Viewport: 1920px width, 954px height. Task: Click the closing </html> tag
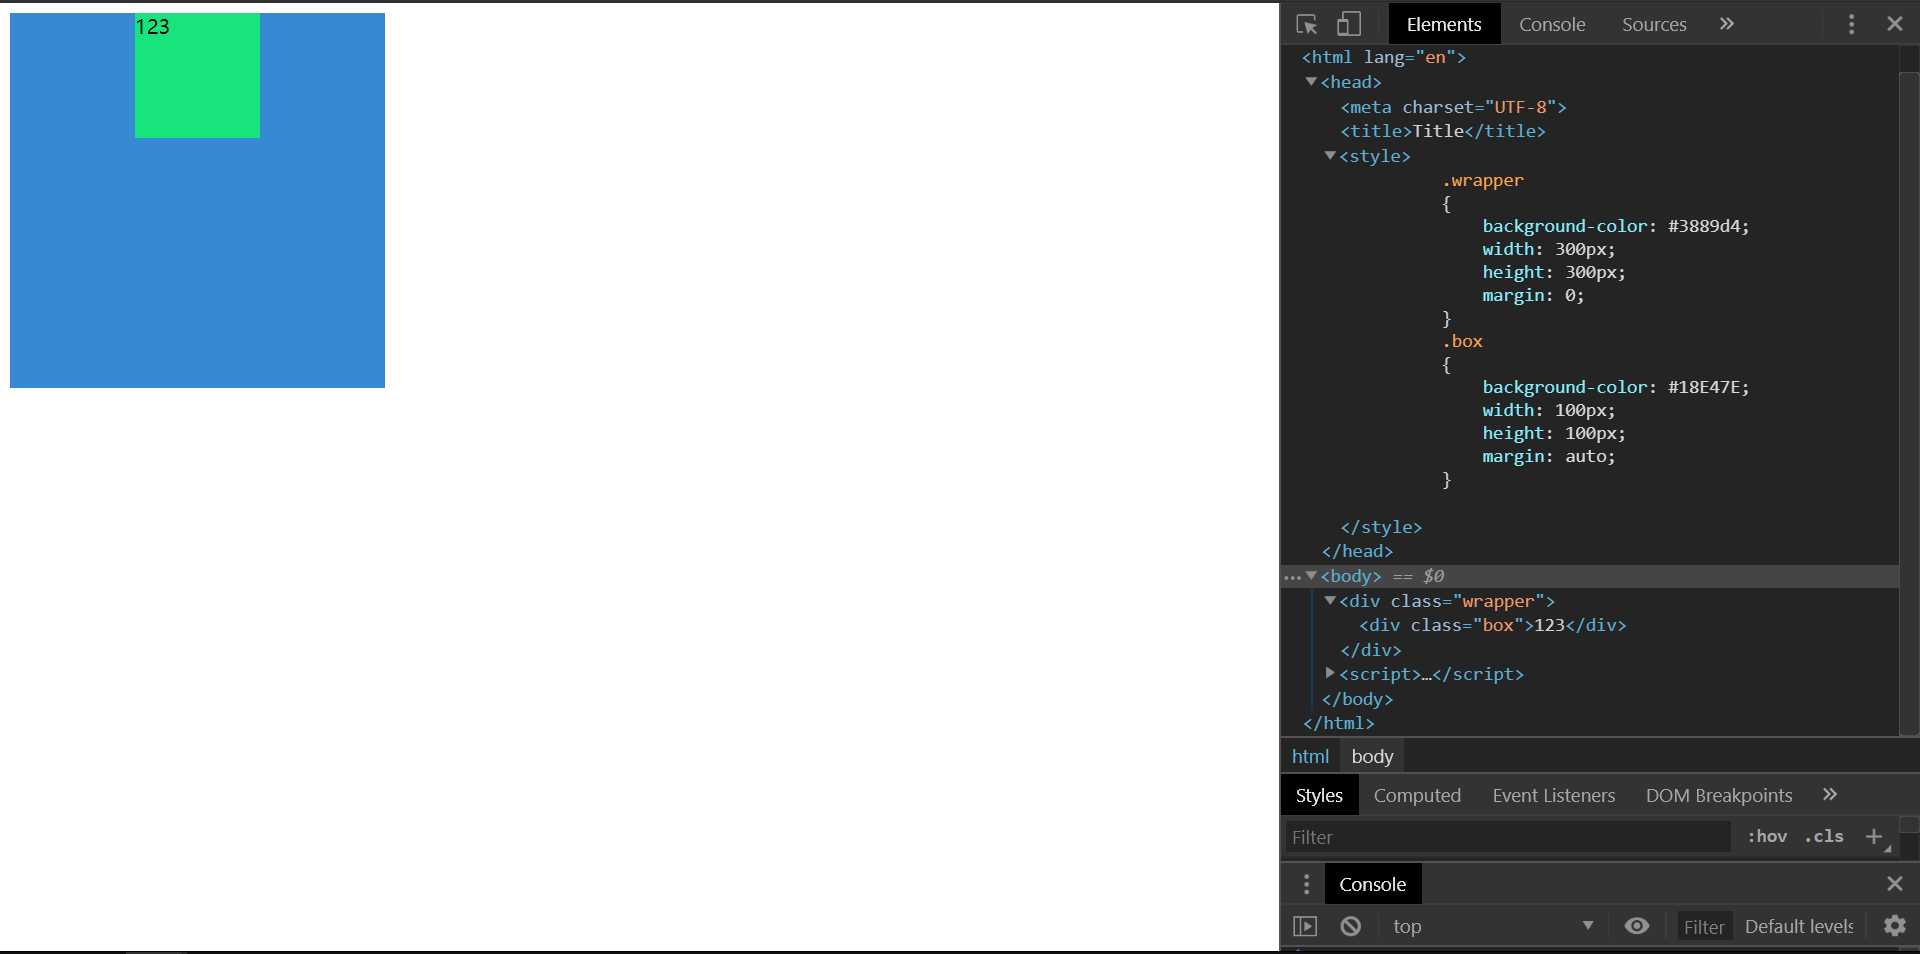[x=1338, y=723]
